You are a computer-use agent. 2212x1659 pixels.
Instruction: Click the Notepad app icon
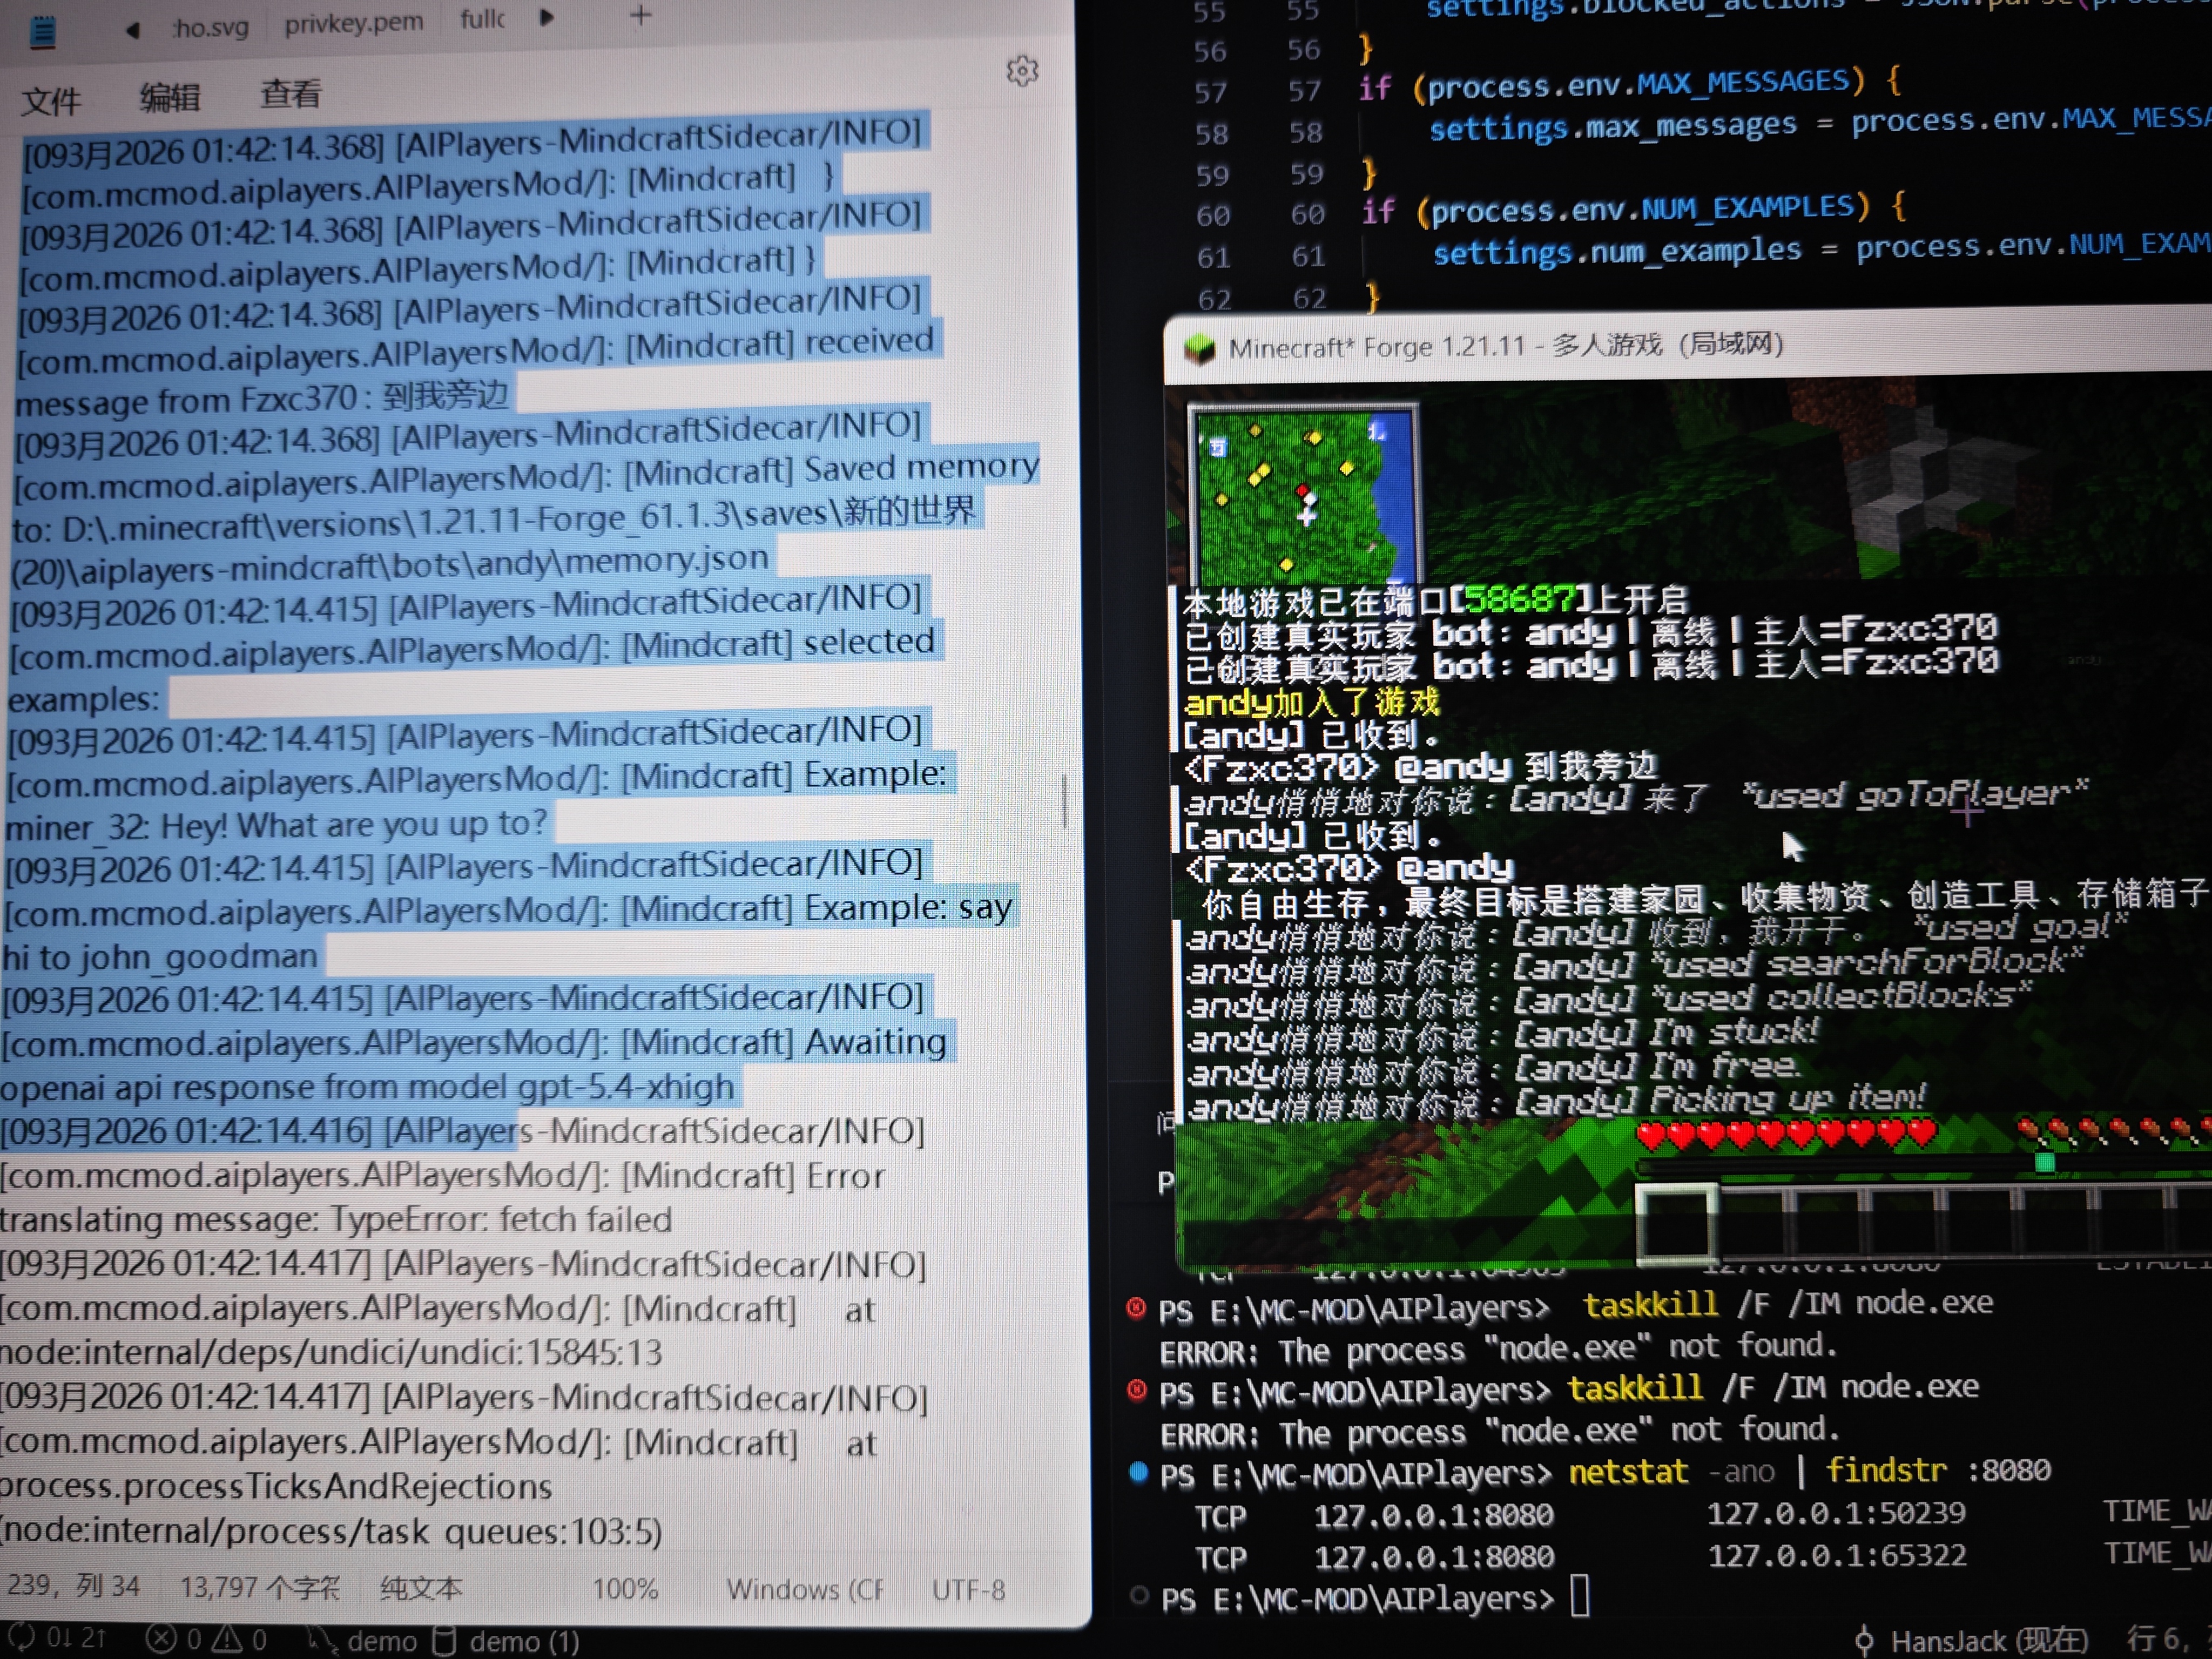(x=43, y=33)
